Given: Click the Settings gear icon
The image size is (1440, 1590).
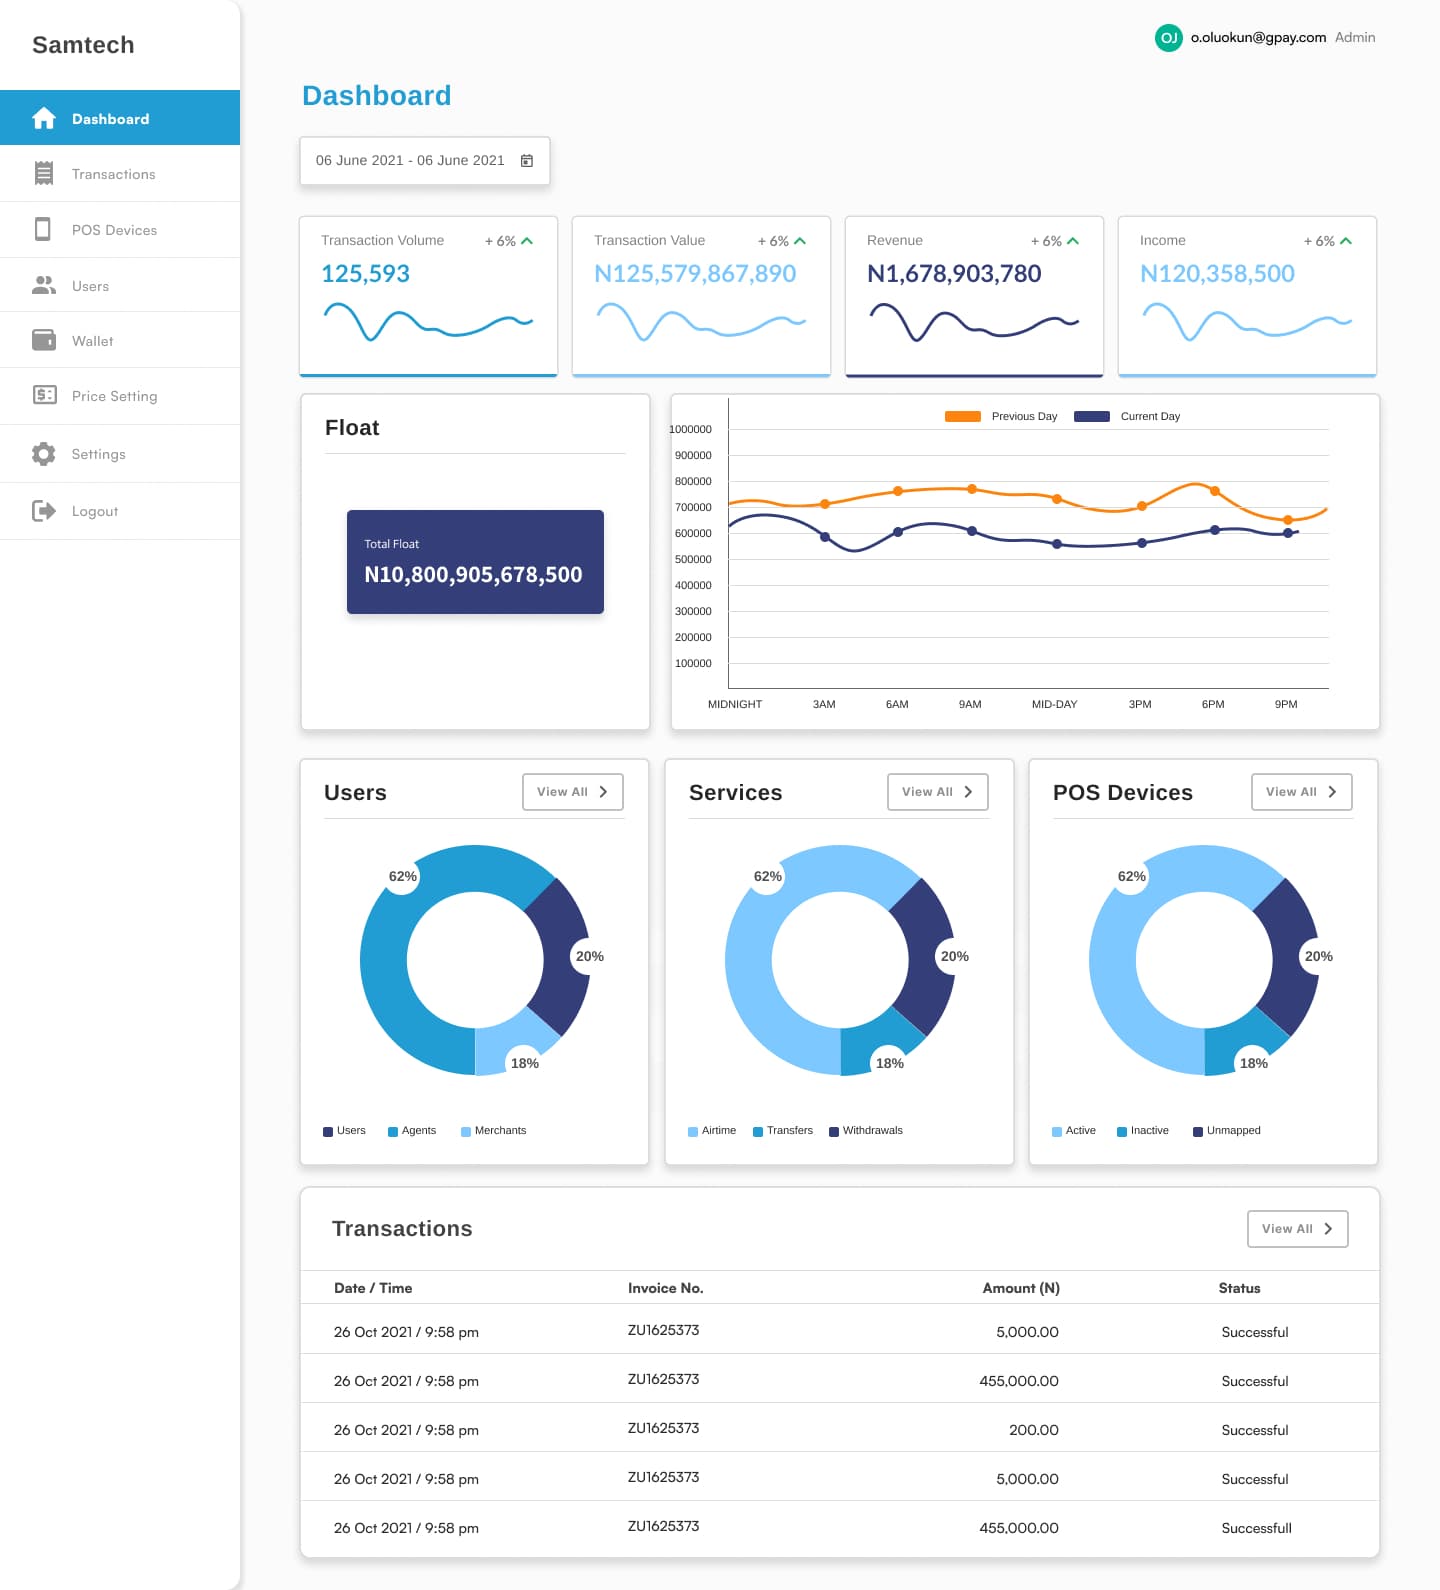Looking at the screenshot, I should pyautogui.click(x=44, y=453).
